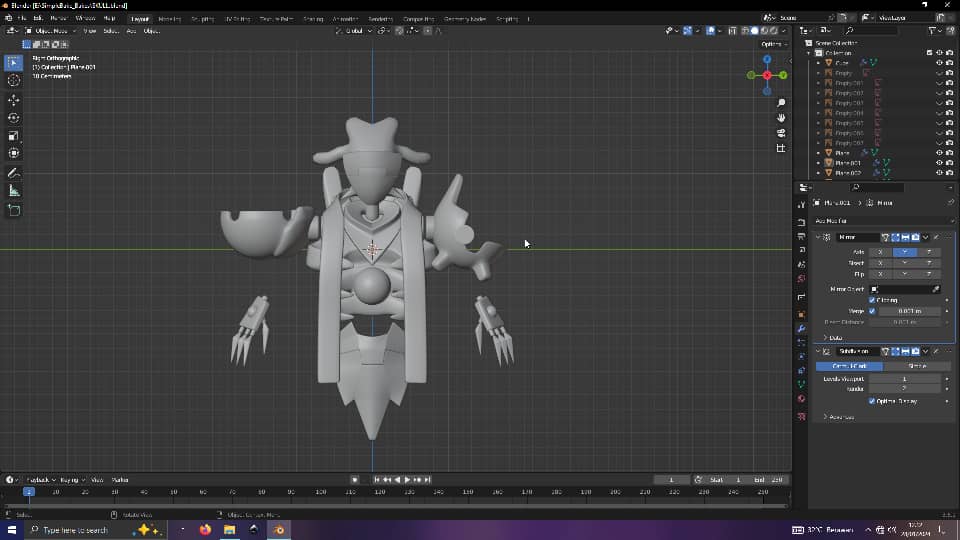Toggle the camera view icon
This screenshot has width=960, height=540.
pos(781,133)
